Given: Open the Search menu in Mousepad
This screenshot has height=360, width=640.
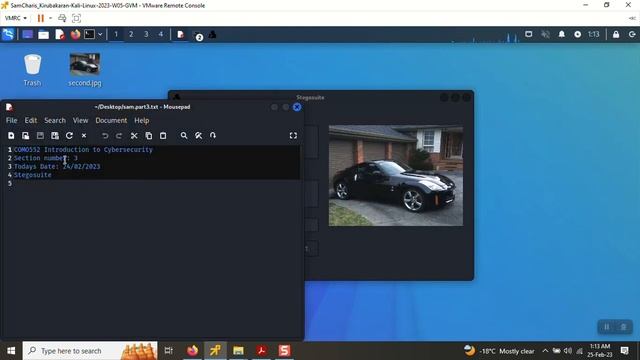Looking at the screenshot, I should coord(55,120).
